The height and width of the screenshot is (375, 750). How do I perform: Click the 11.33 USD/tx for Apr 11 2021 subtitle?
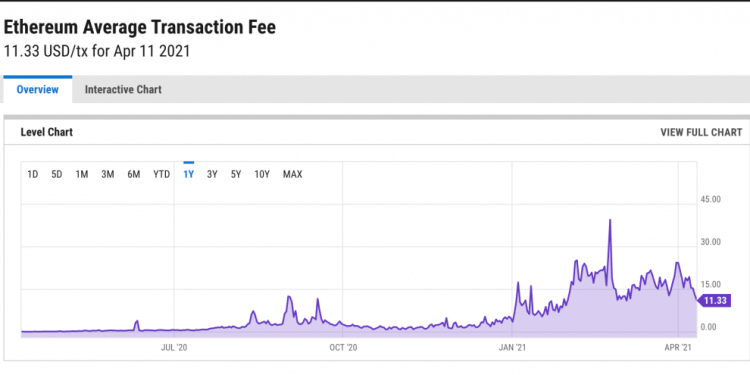point(97,51)
